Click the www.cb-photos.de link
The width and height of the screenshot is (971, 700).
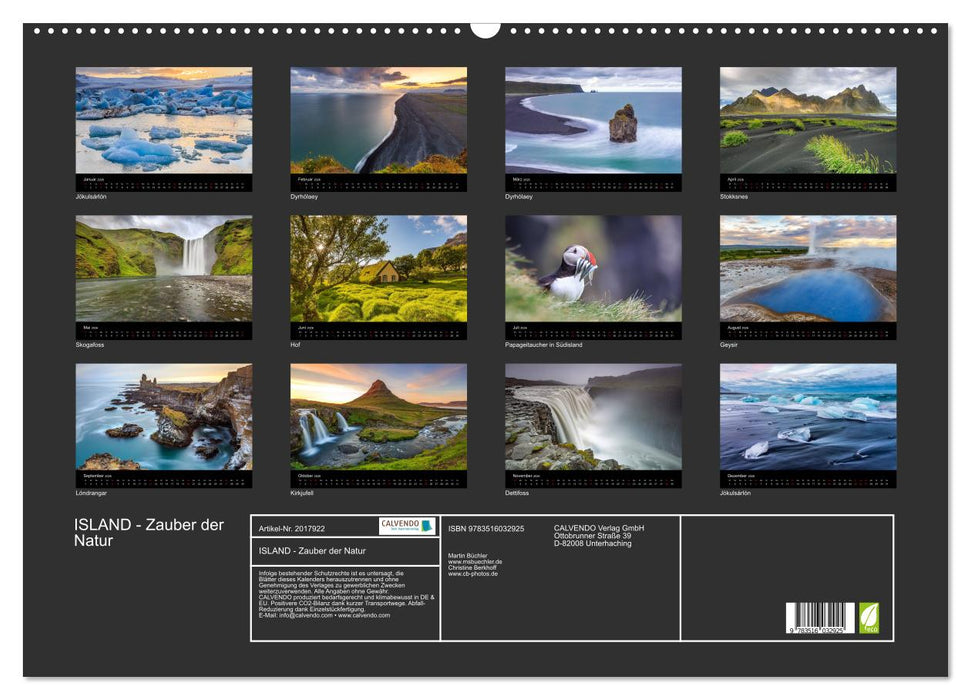(x=472, y=572)
